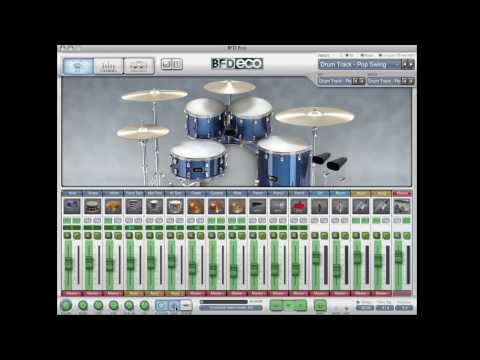This screenshot has height=360, width=480.
Task: Click the left rack tom in kit picture
Action: tap(205, 118)
